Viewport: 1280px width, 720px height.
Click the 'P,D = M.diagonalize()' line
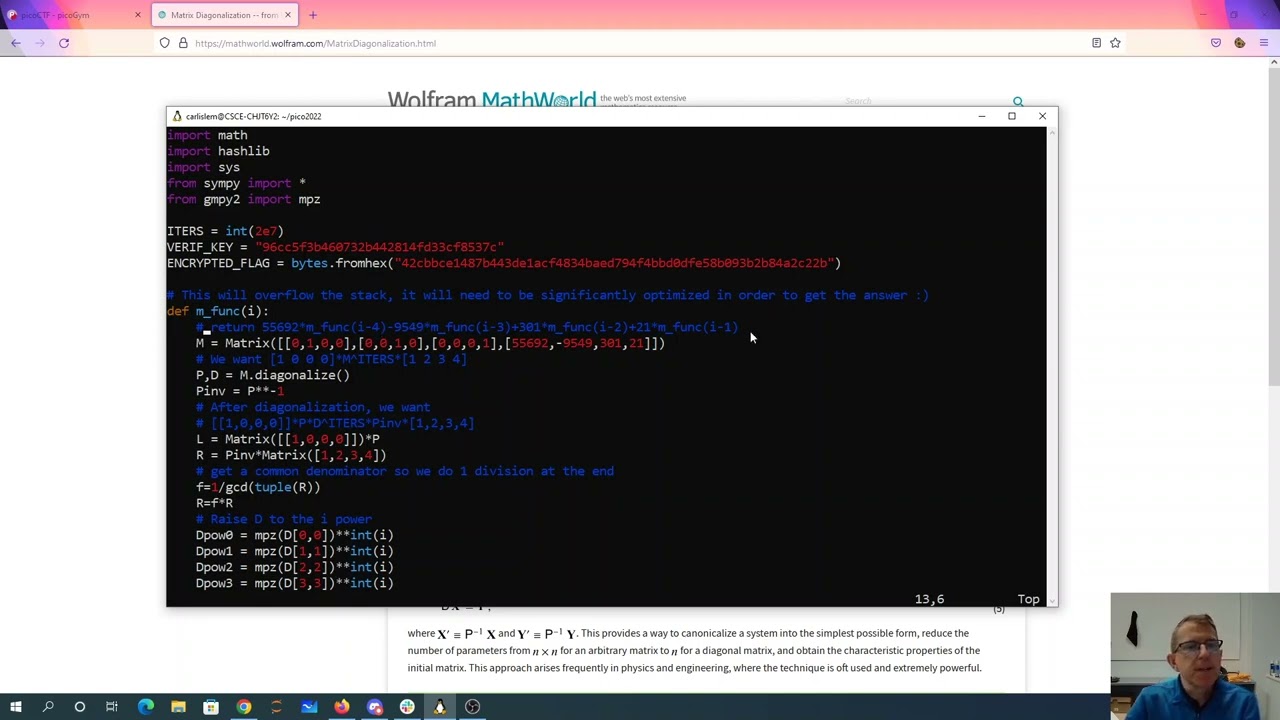(273, 375)
